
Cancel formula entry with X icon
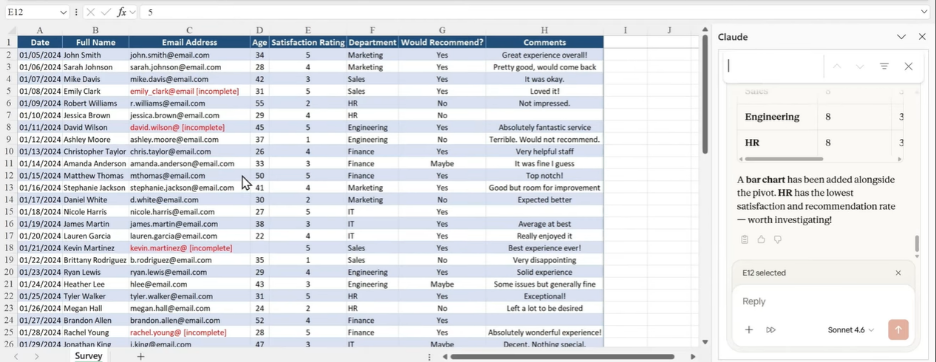[x=91, y=12]
